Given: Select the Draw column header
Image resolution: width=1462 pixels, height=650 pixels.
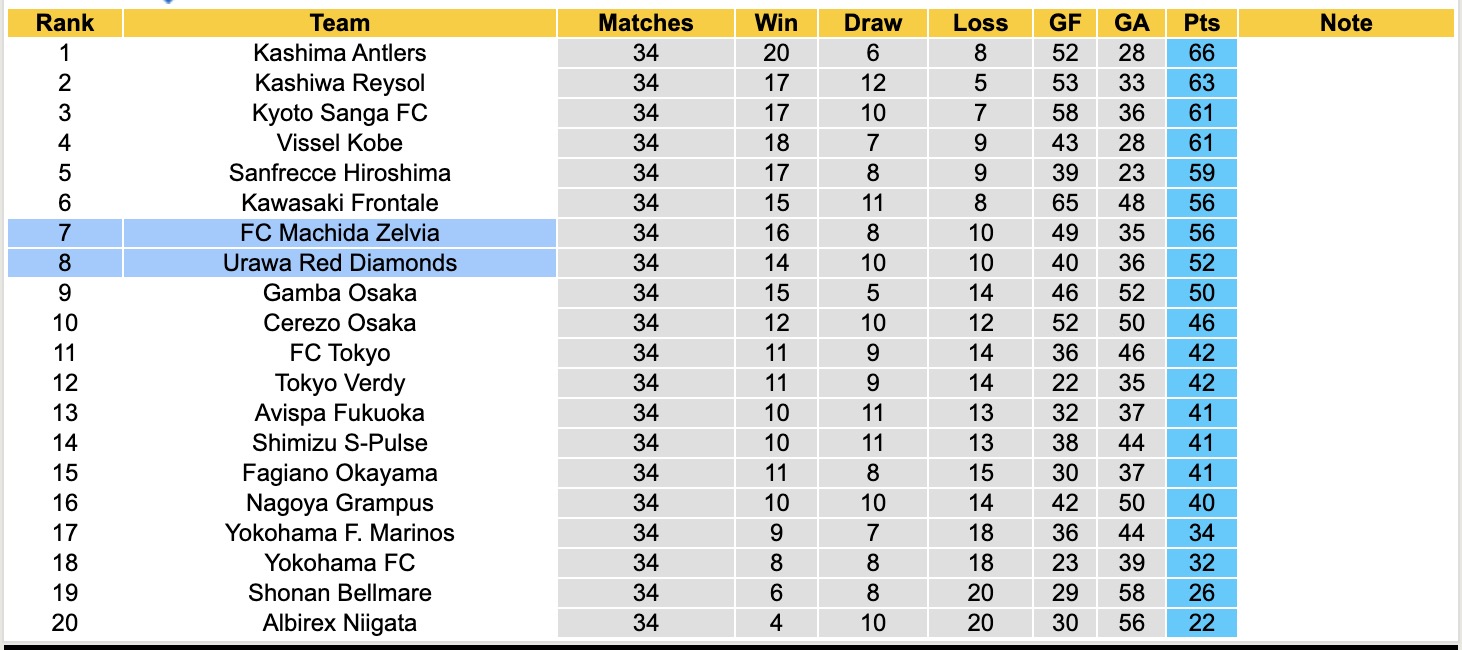Looking at the screenshot, I should pyautogui.click(x=872, y=23).
